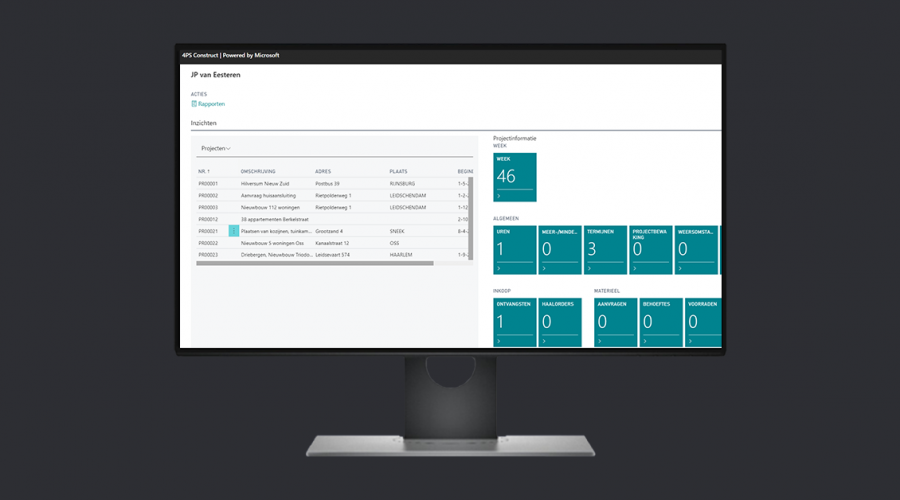Open the Rapporten link
The width and height of the screenshot is (900, 500).
tap(211, 104)
